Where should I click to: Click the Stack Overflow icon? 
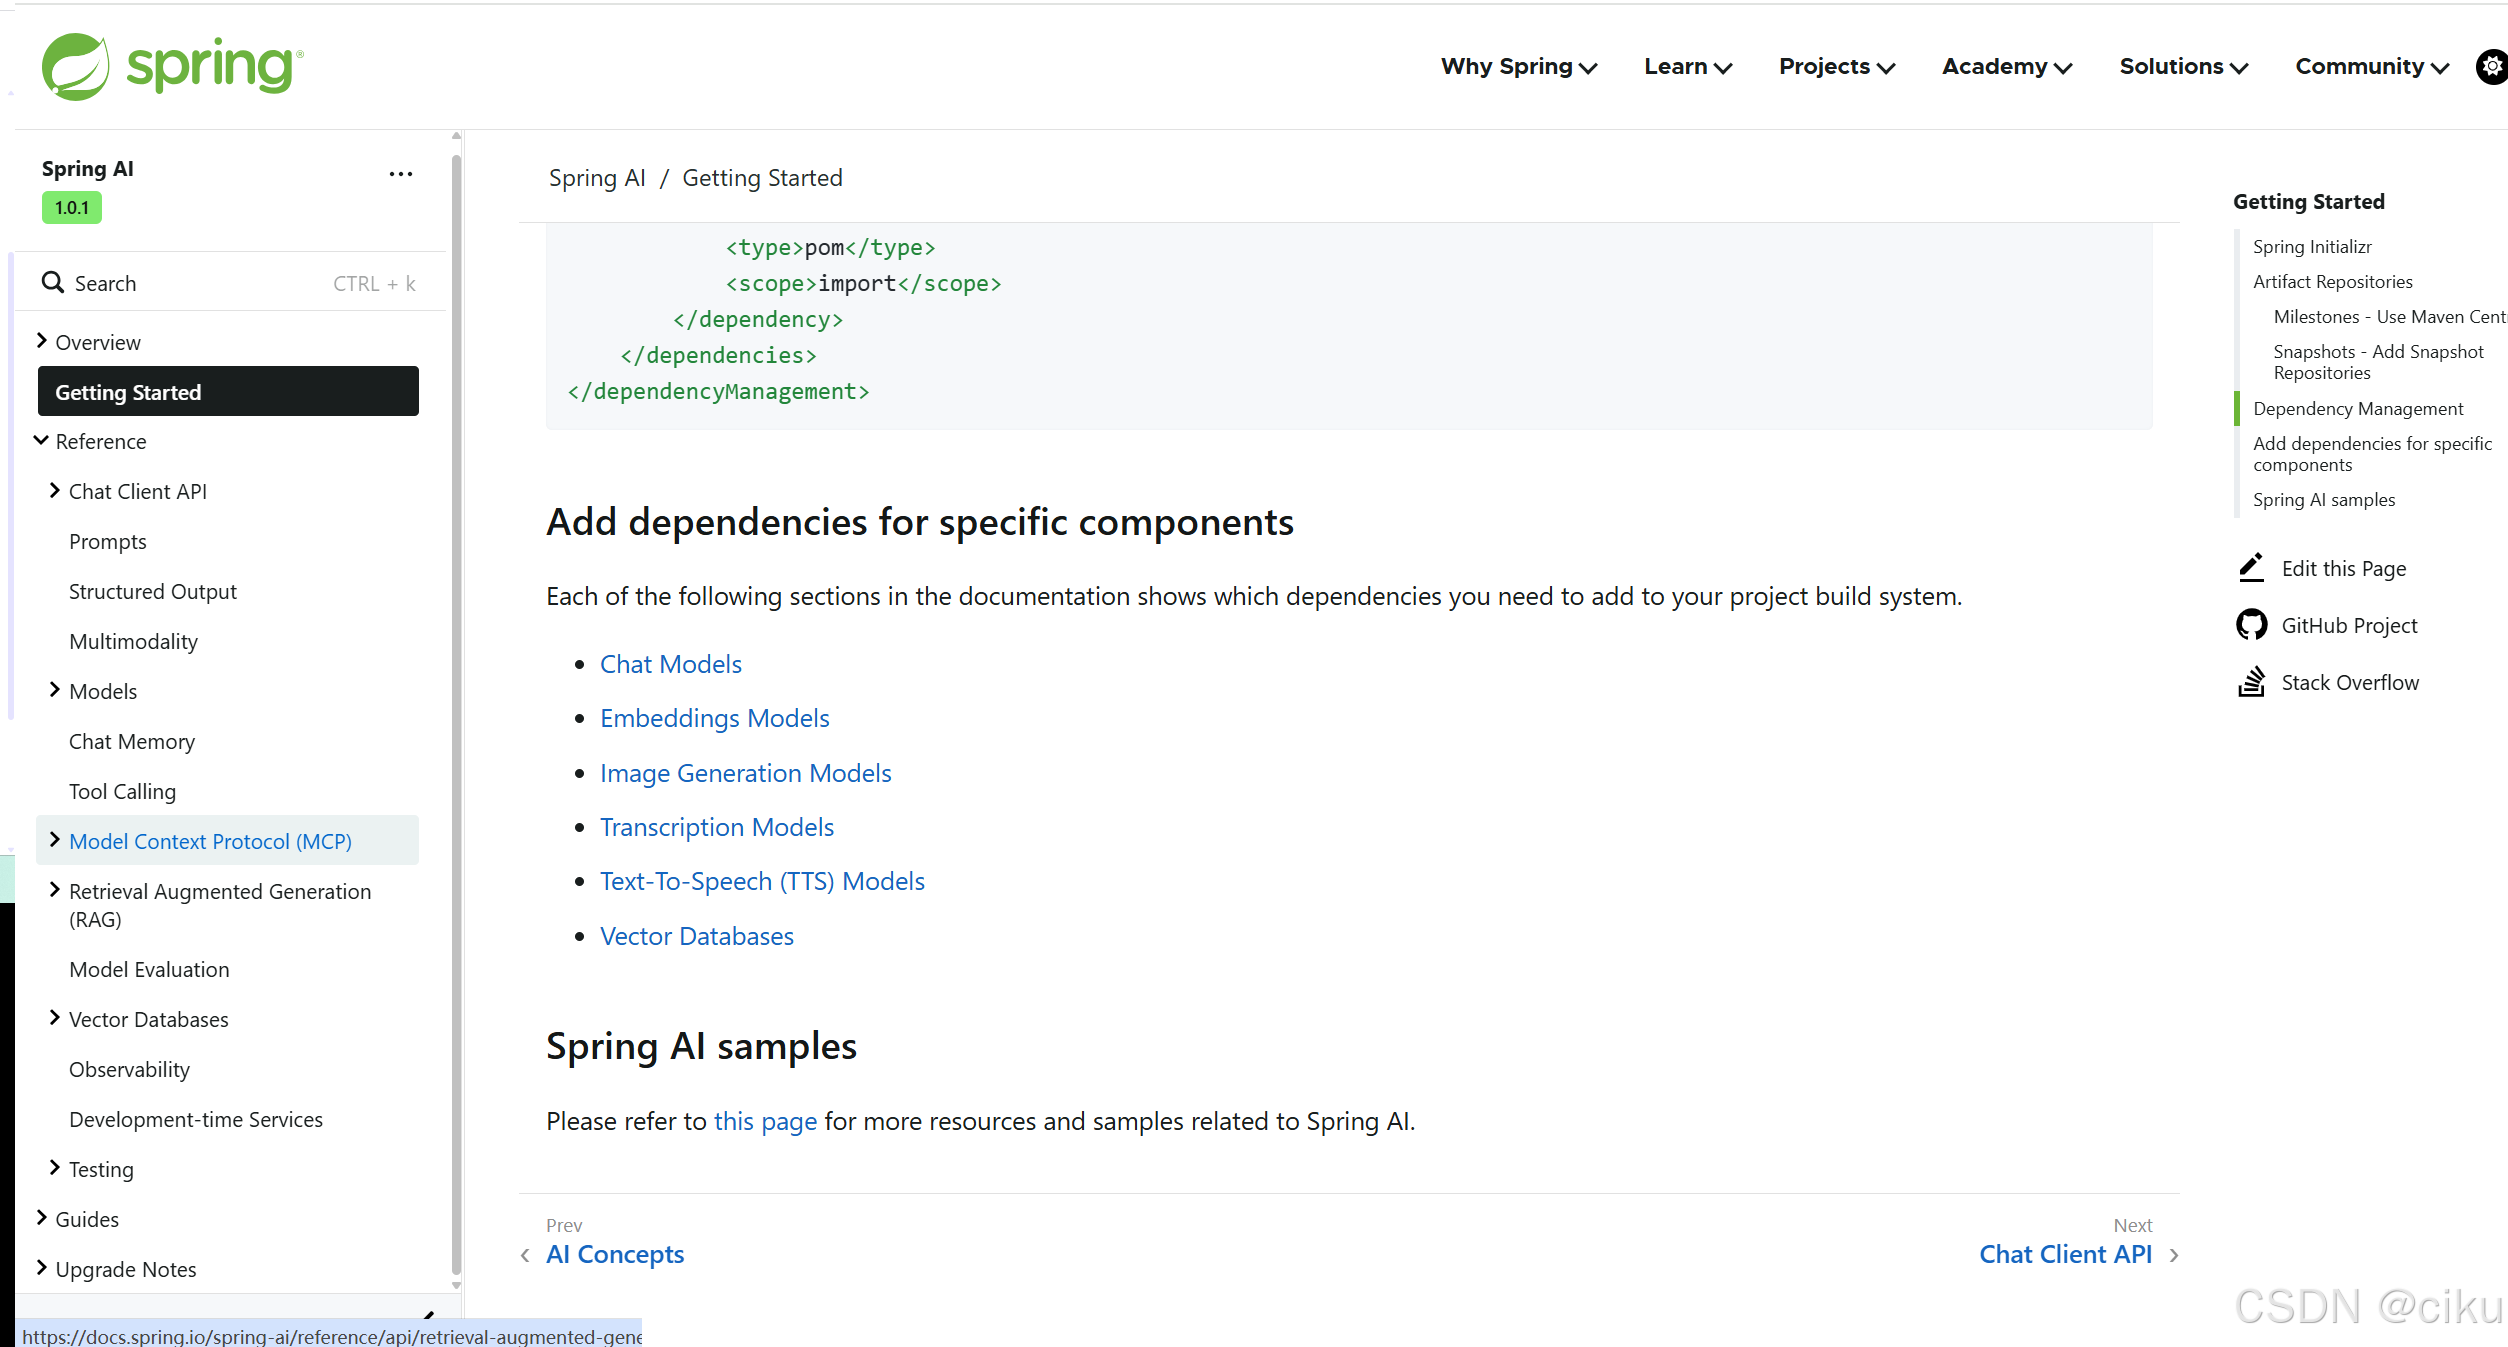coord(2251,682)
